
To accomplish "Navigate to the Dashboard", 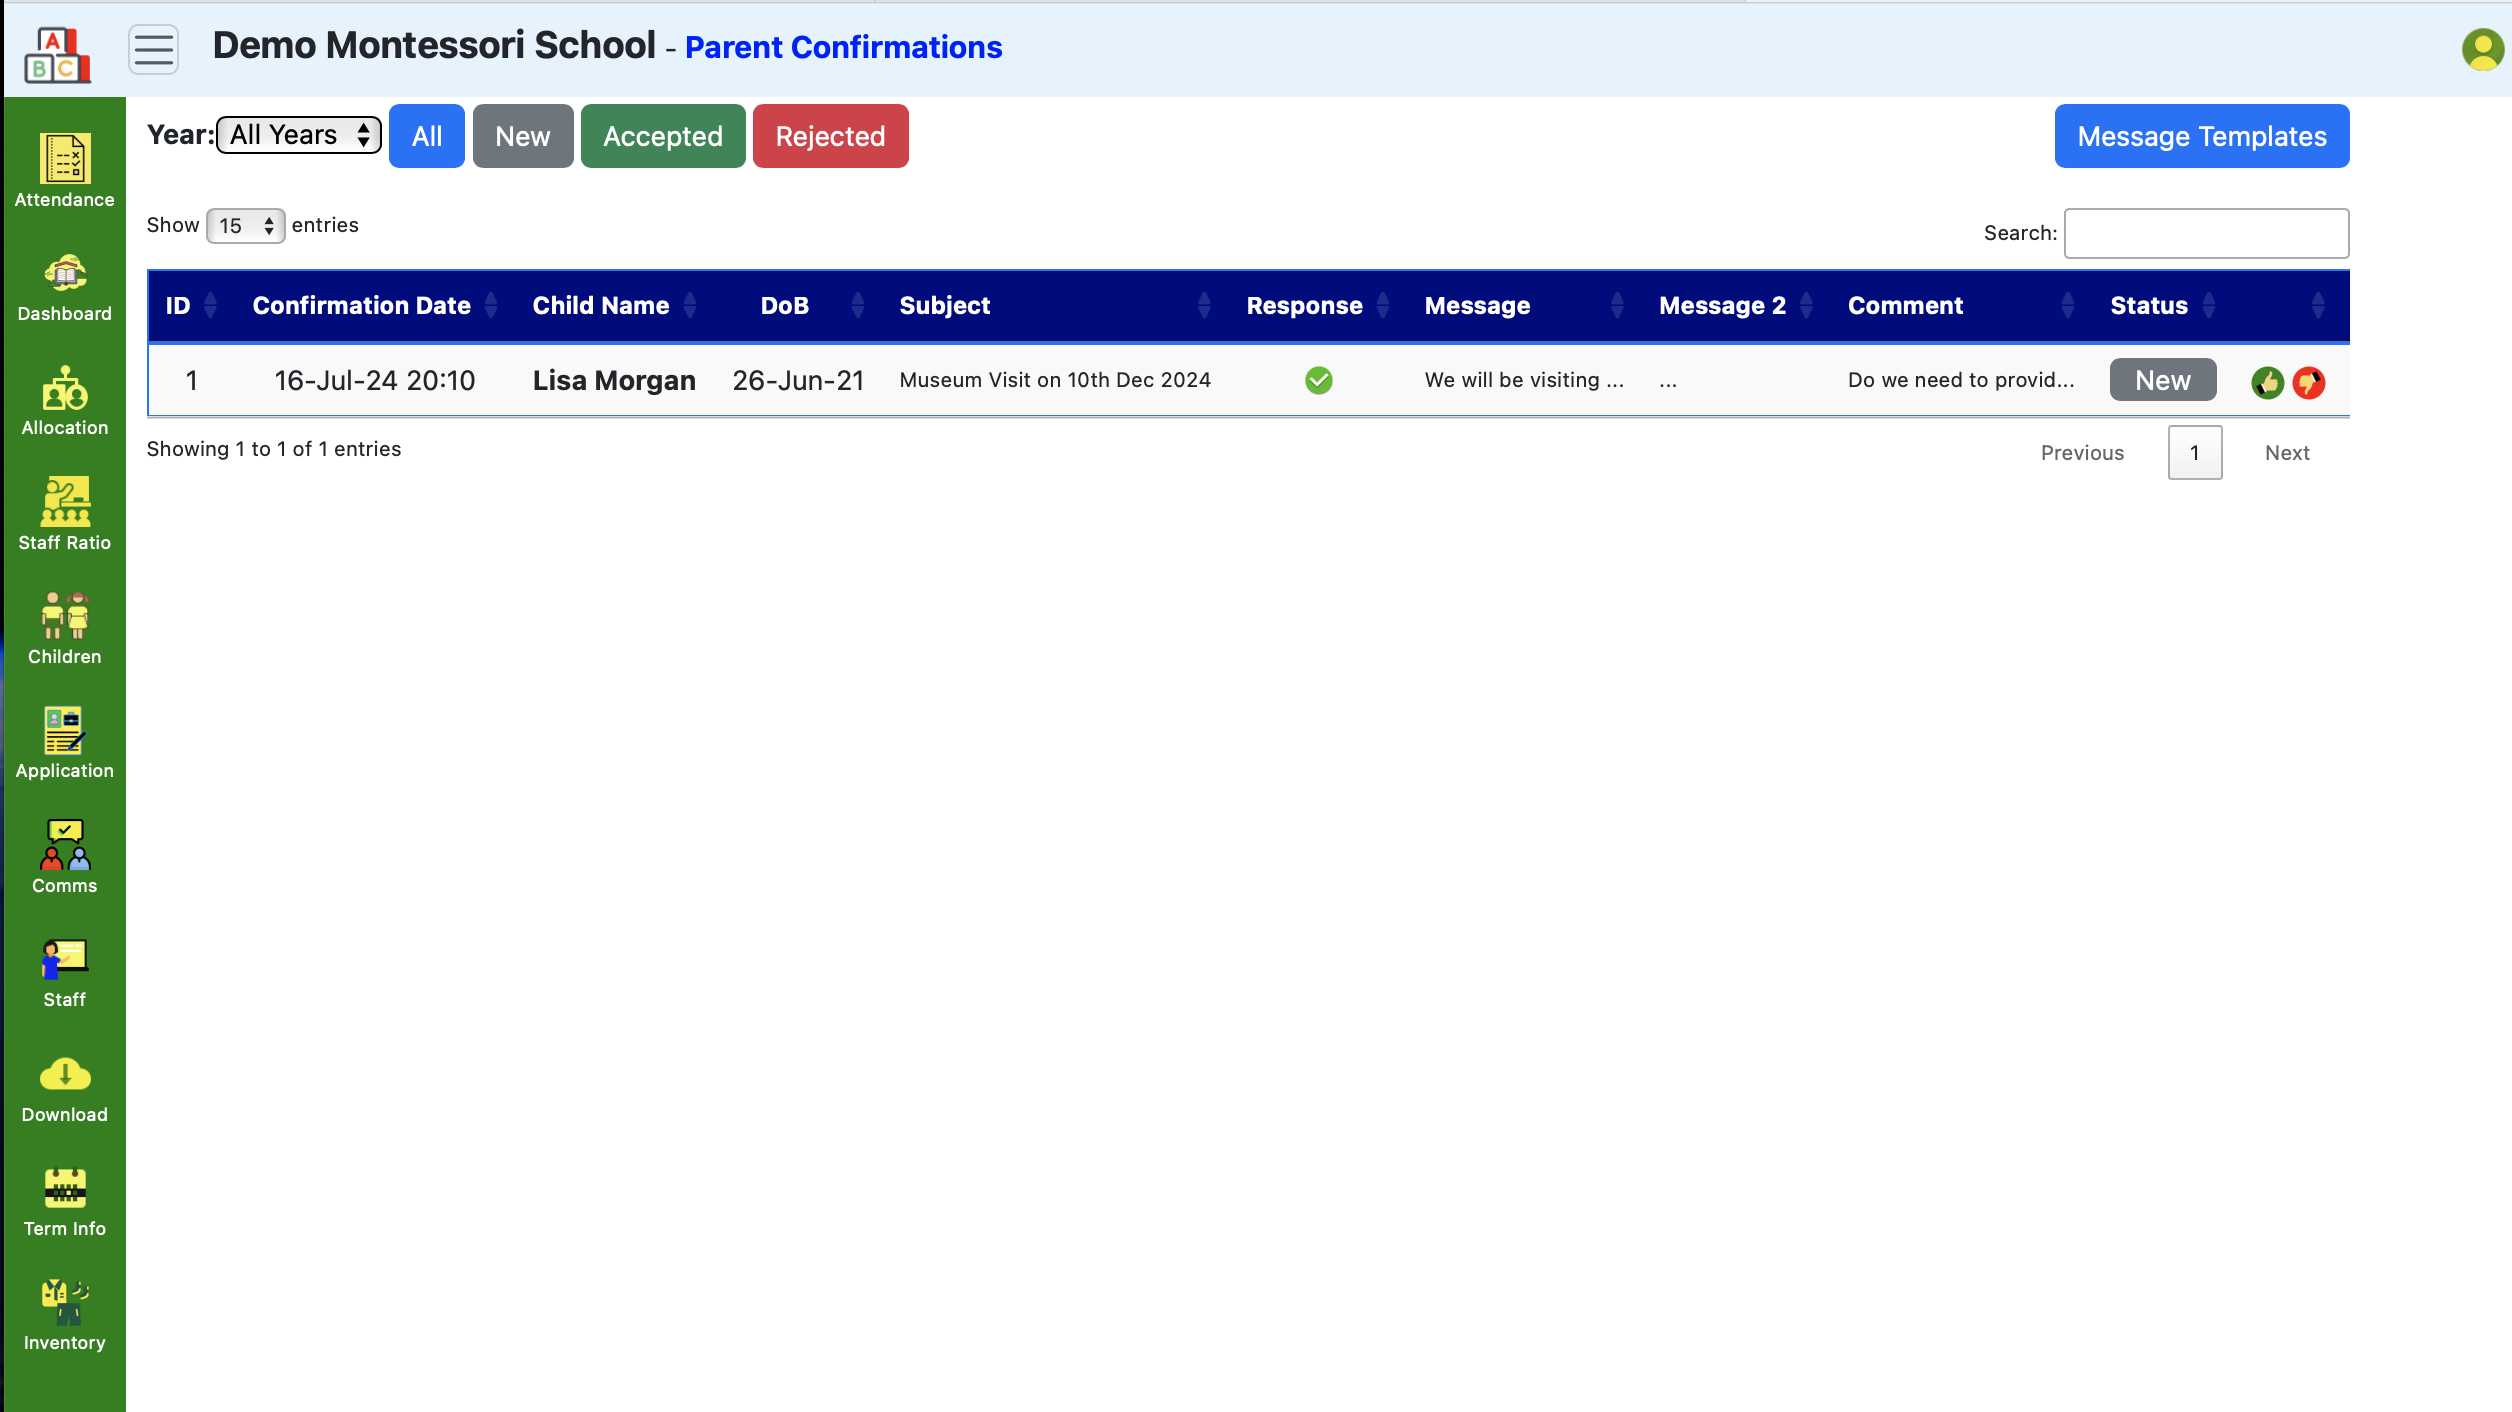I will tap(64, 283).
